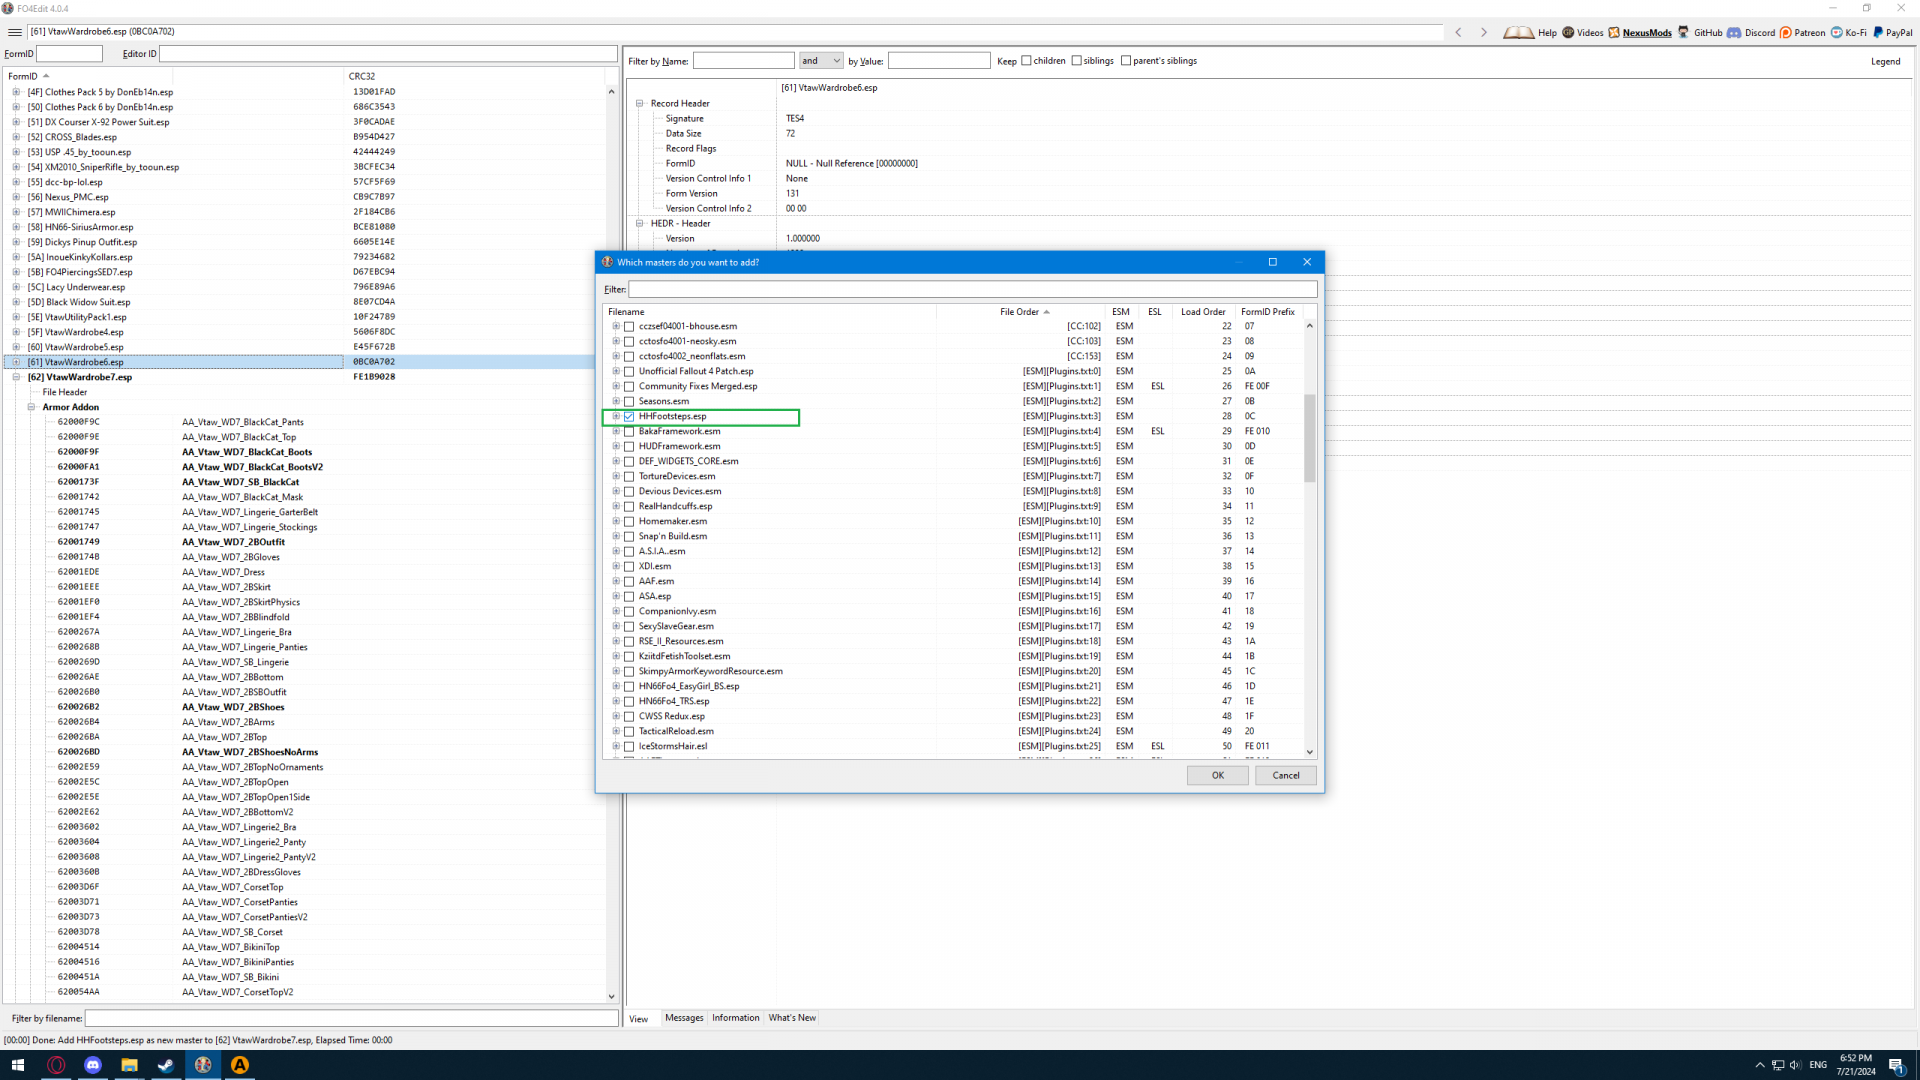Expand the [60] VtawWardrobe5.esp plugin node
Screen dimensions: 1920x1080
click(x=16, y=347)
